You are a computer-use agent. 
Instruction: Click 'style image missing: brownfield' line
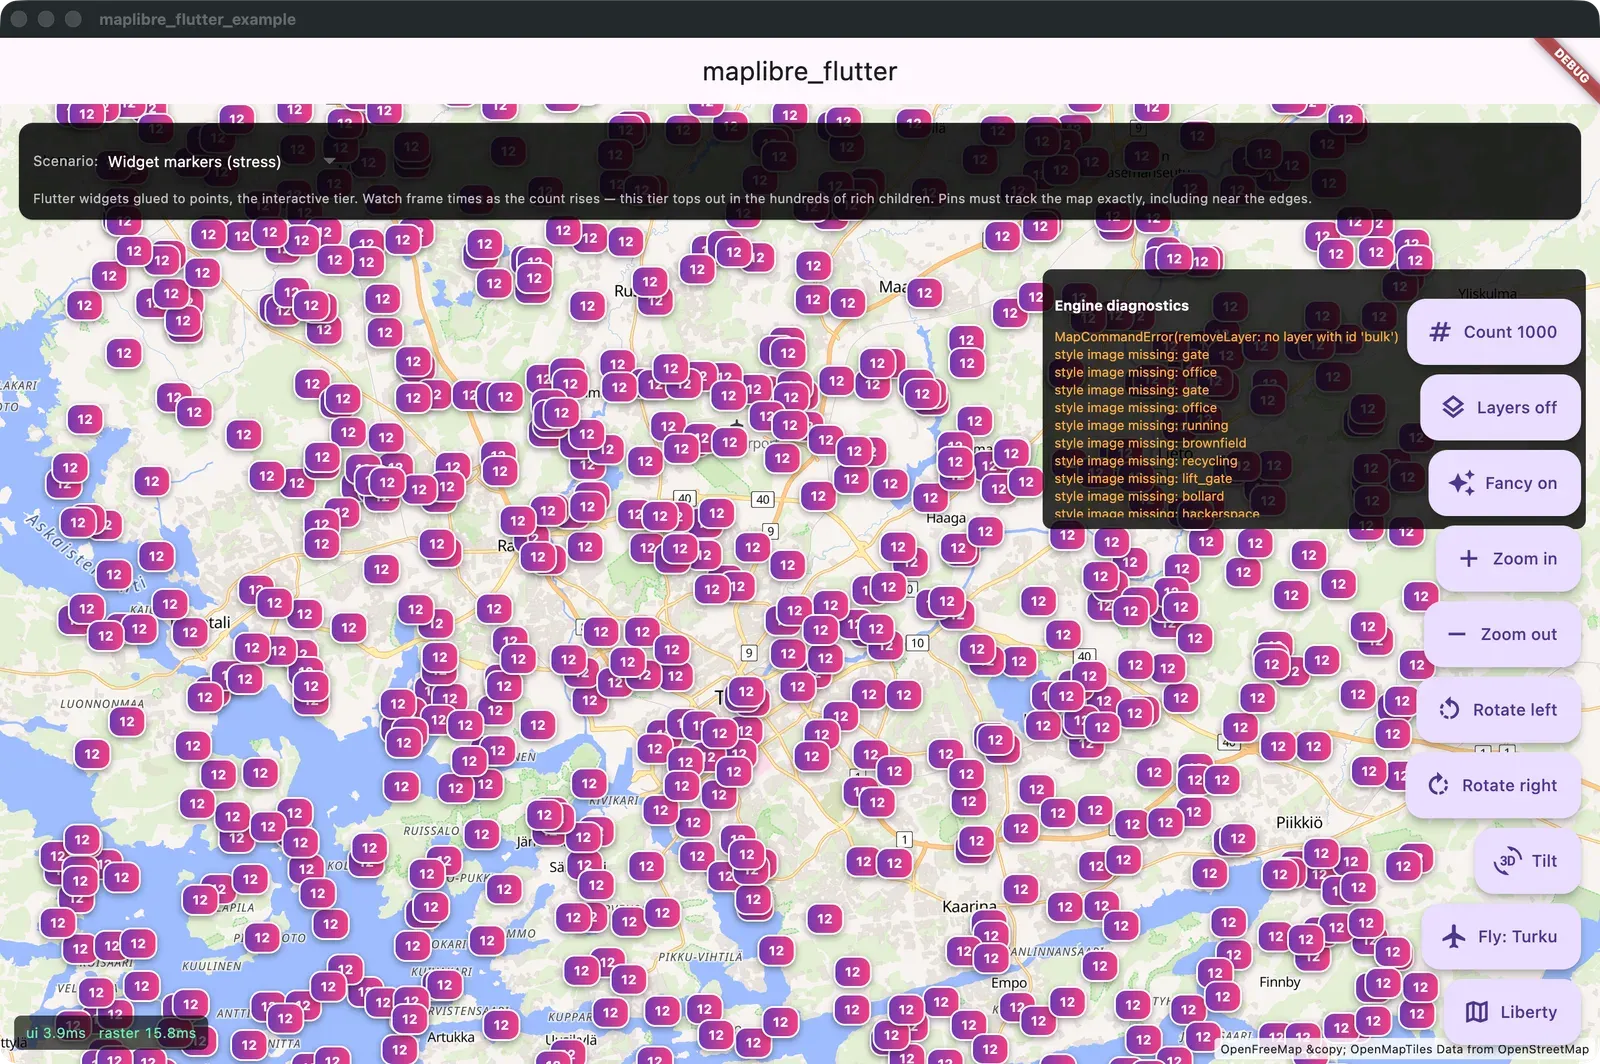point(1150,443)
